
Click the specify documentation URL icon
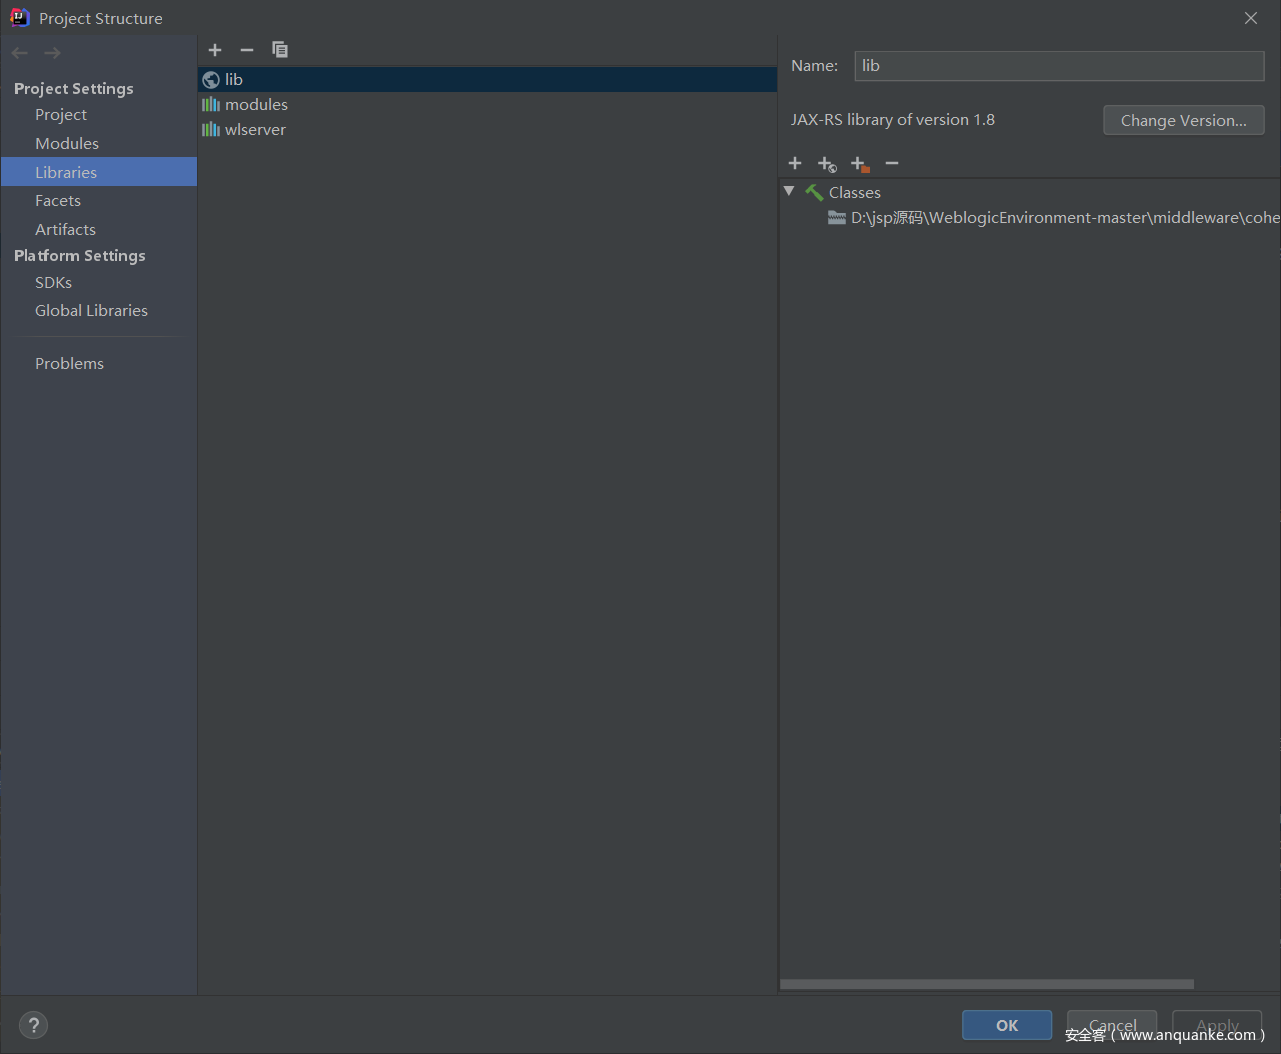point(827,164)
